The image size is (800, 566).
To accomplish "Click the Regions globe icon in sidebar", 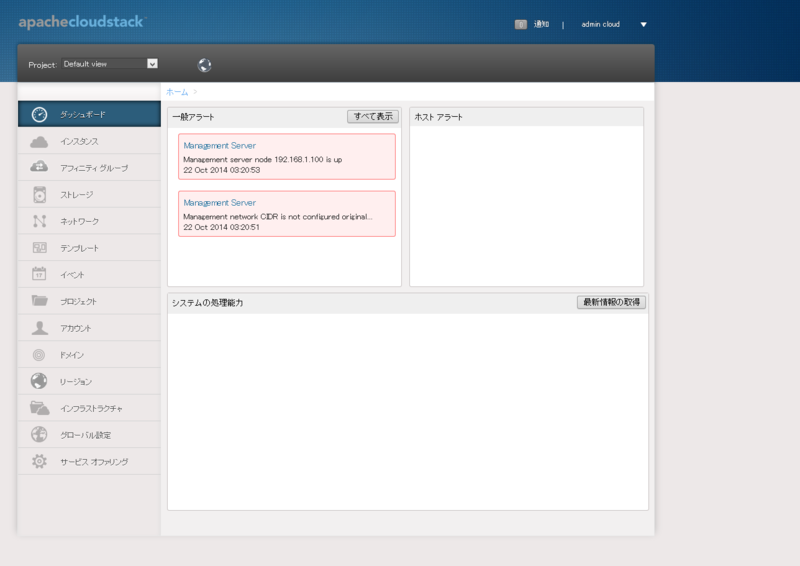I will pos(39,381).
